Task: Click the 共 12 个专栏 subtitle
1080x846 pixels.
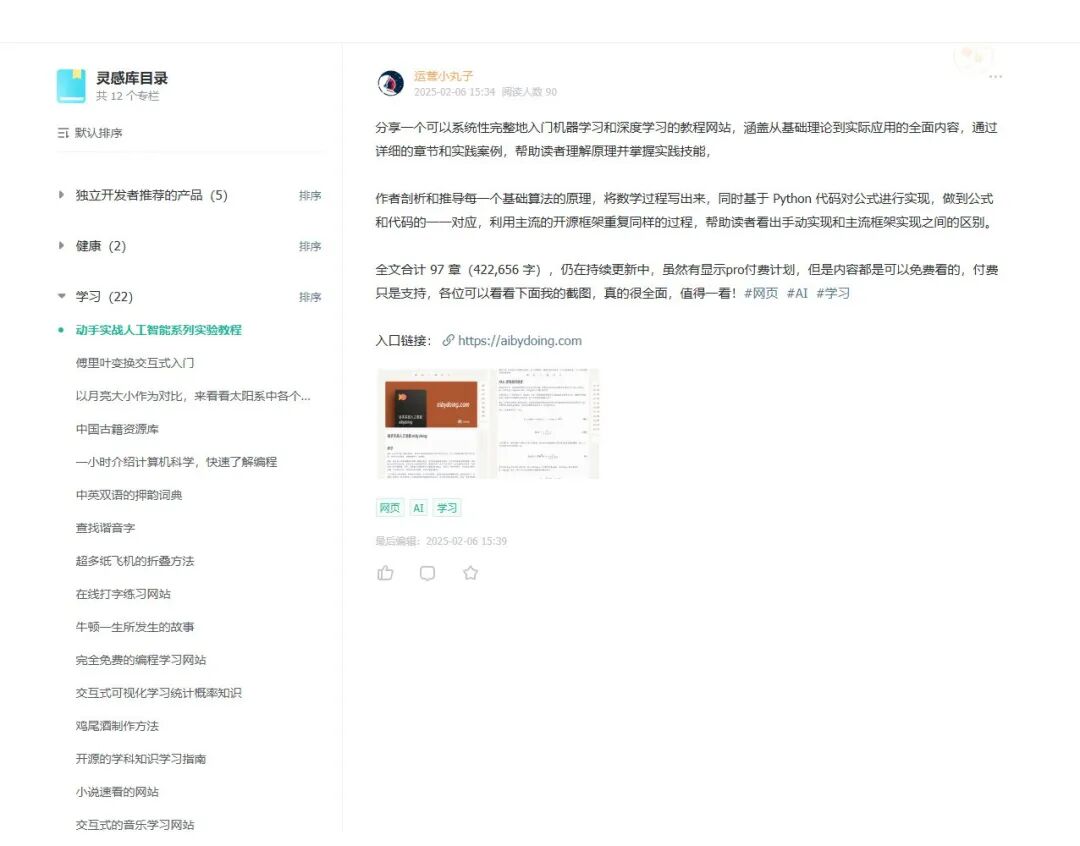Action: pos(127,96)
